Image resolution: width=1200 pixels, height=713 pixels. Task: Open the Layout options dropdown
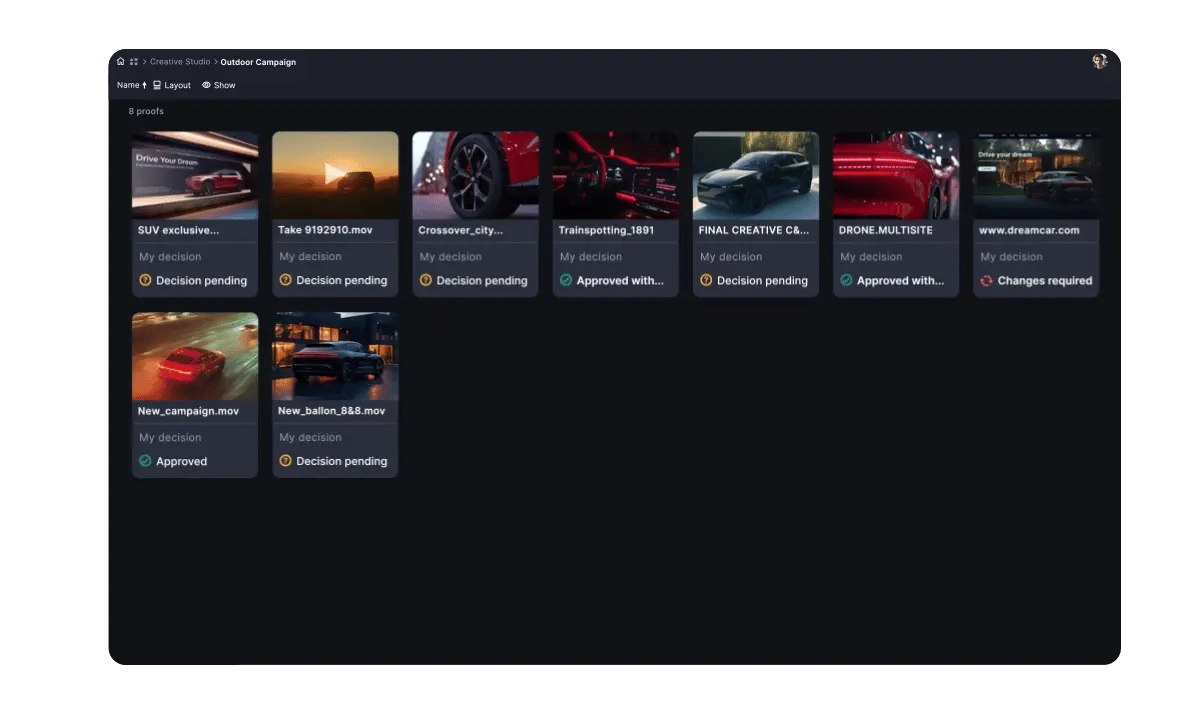172,85
